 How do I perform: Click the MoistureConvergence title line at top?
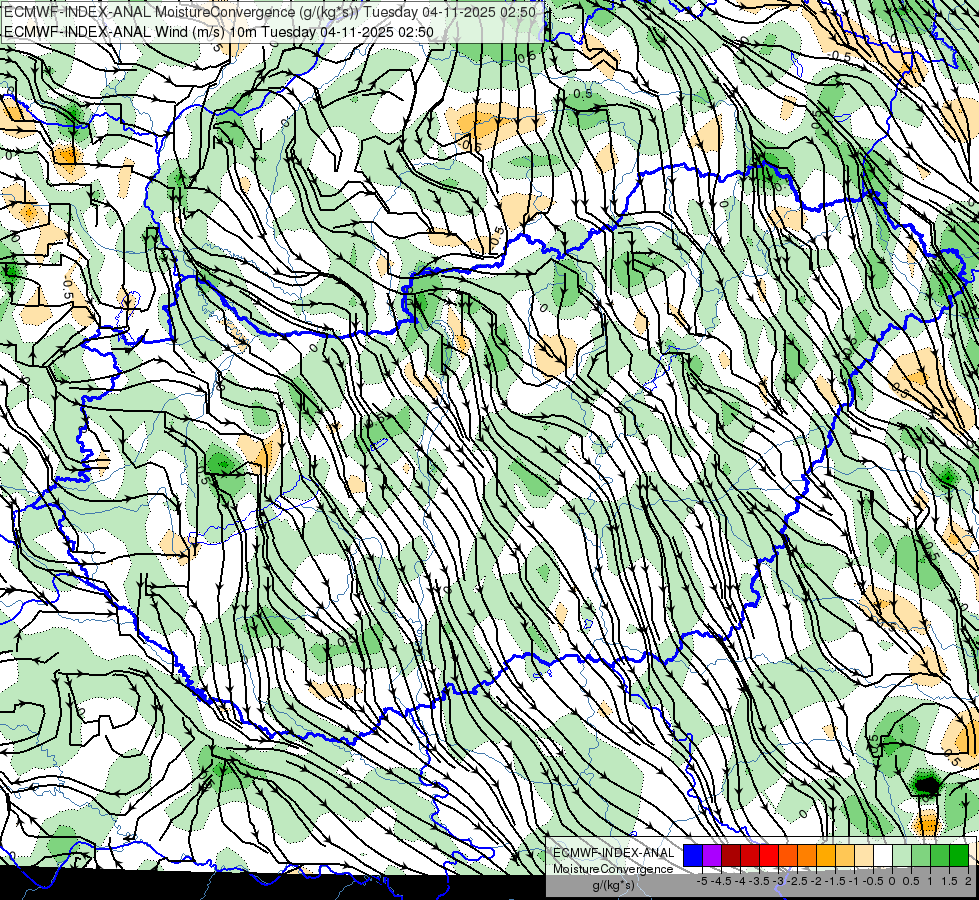click(x=270, y=12)
